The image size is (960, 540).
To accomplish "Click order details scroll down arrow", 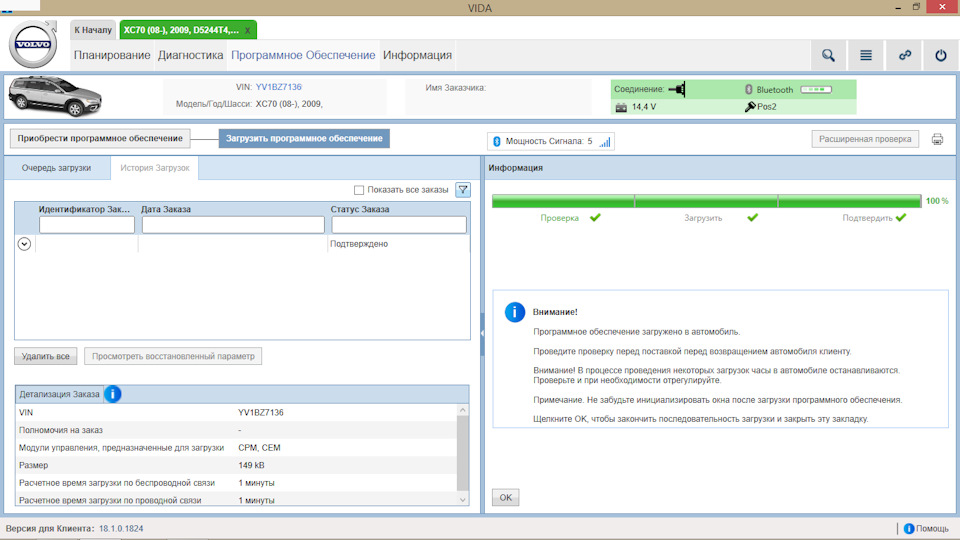I will pos(463,500).
